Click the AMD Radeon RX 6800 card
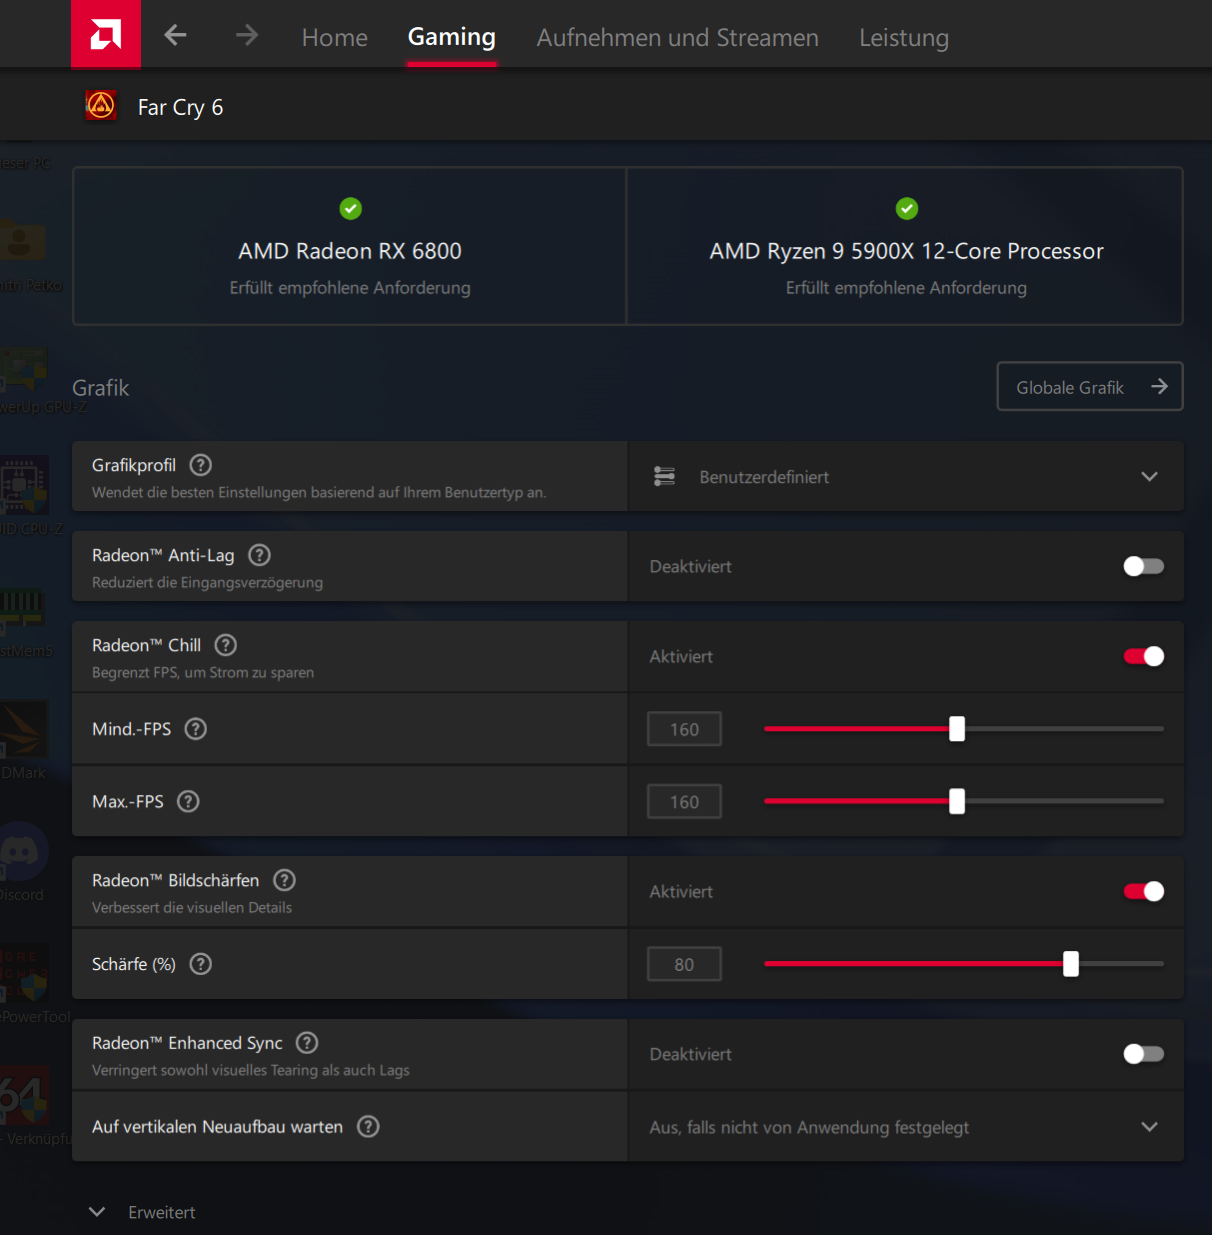Screen dimensions: 1212x1235 click(350, 246)
